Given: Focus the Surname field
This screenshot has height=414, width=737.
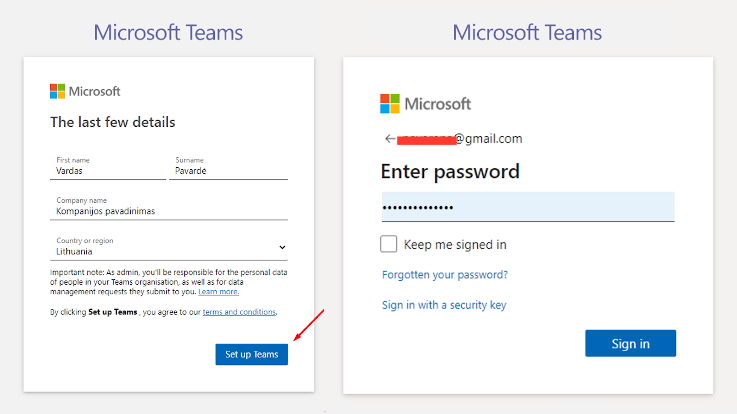Looking at the screenshot, I should (x=229, y=171).
